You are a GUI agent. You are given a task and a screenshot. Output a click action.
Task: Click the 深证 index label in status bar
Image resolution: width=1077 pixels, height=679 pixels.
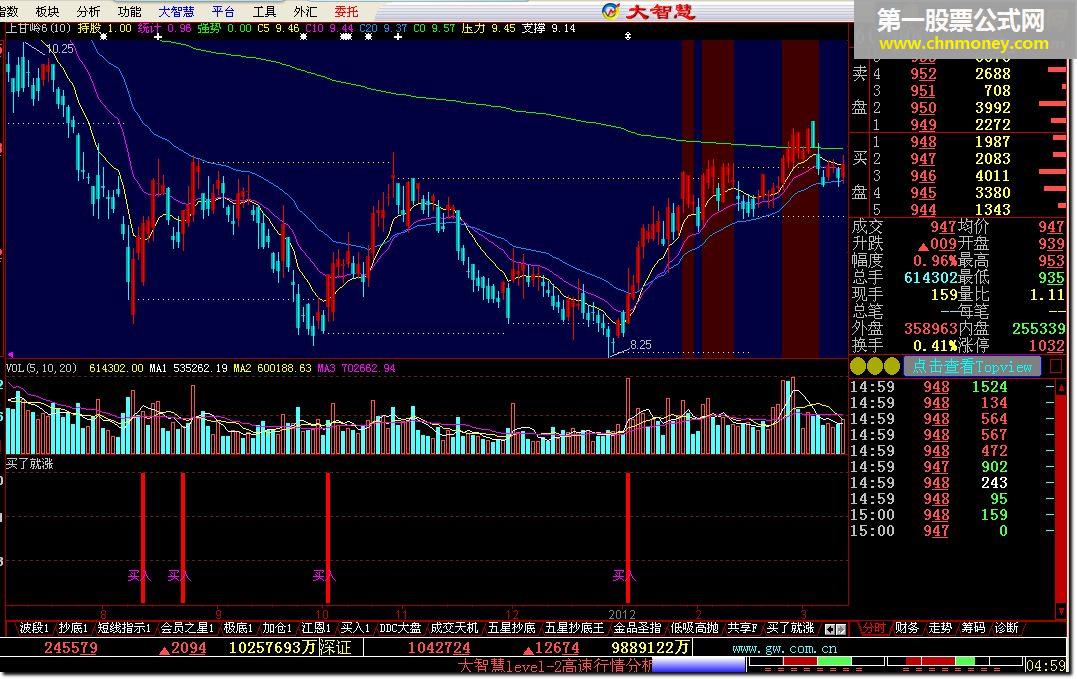pos(335,647)
